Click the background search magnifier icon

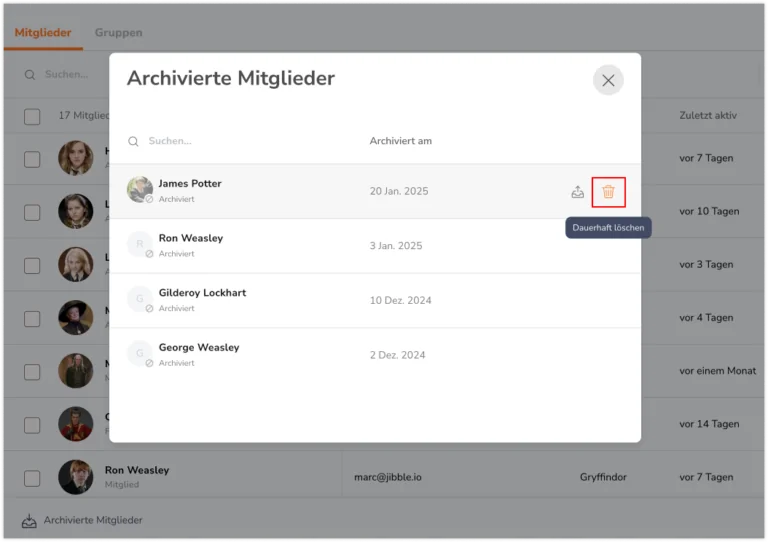[30, 75]
